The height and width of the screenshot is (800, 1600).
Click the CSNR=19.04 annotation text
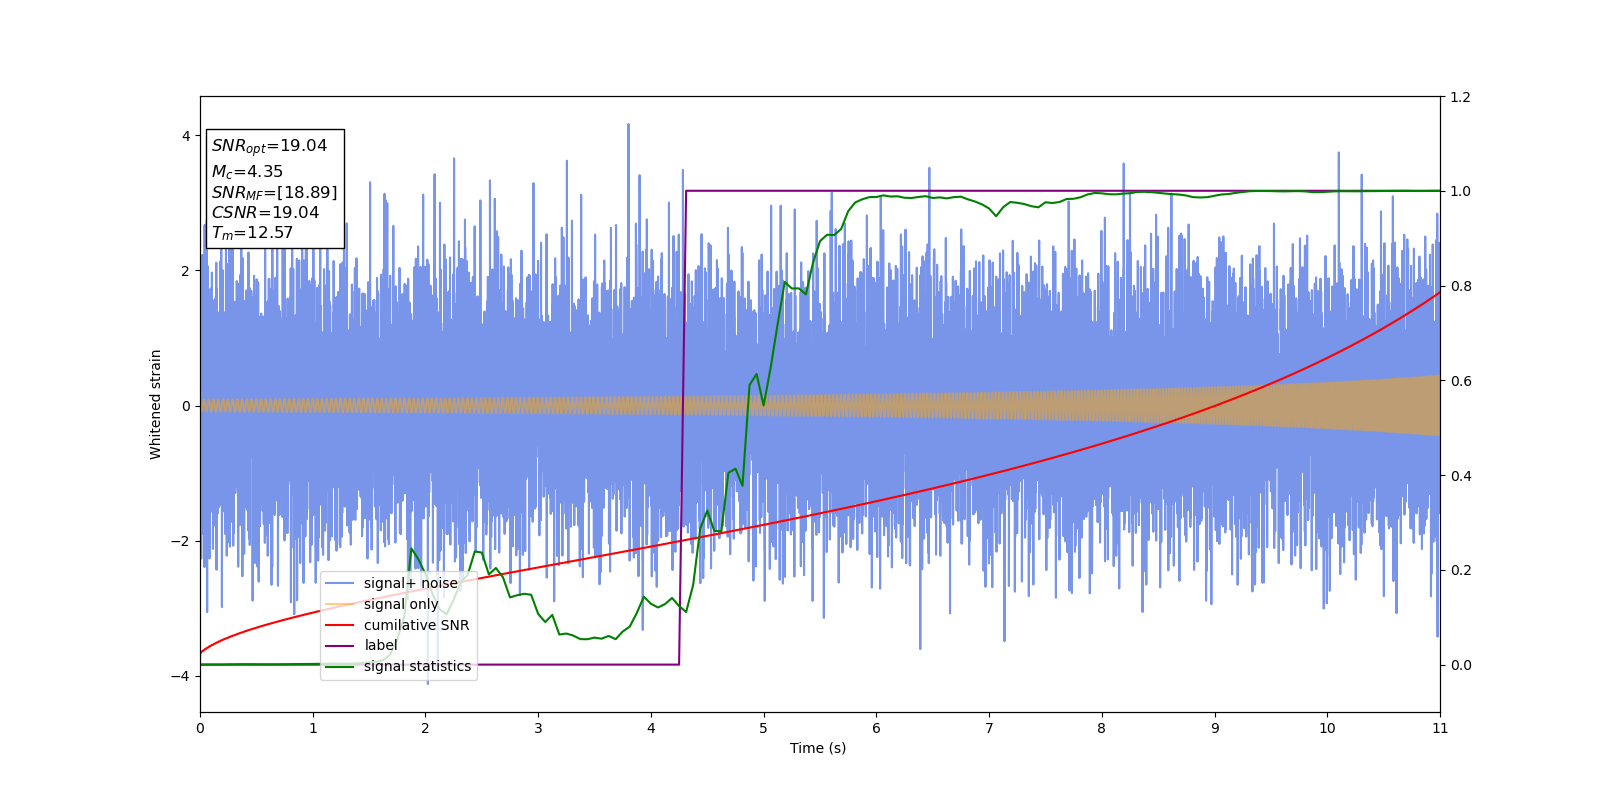pos(265,213)
